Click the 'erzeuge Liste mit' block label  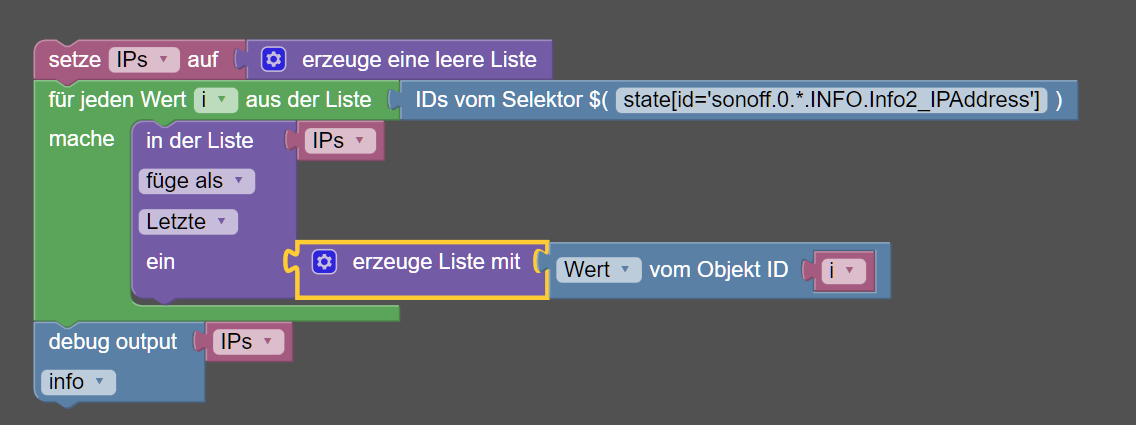pos(436,262)
